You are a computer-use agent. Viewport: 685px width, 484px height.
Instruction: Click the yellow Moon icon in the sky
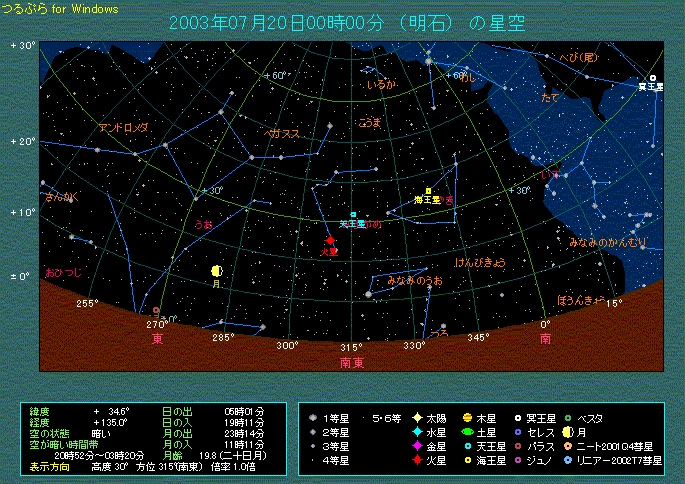click(x=215, y=271)
